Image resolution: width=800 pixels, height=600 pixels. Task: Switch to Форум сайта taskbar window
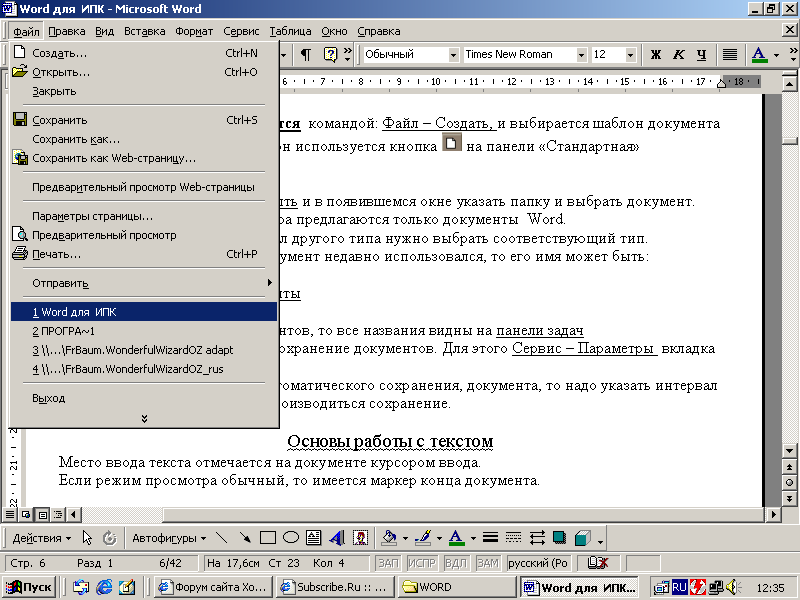click(x=213, y=587)
